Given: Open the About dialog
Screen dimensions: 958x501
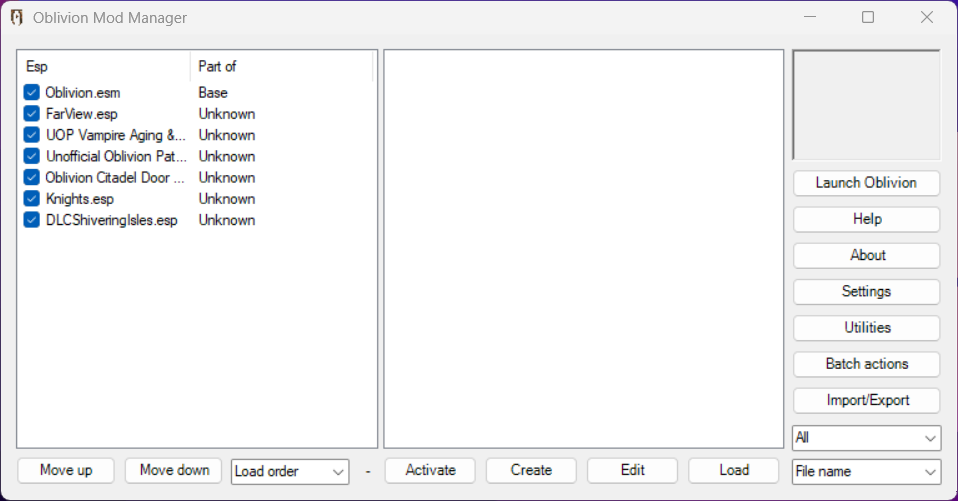Looking at the screenshot, I should [866, 255].
